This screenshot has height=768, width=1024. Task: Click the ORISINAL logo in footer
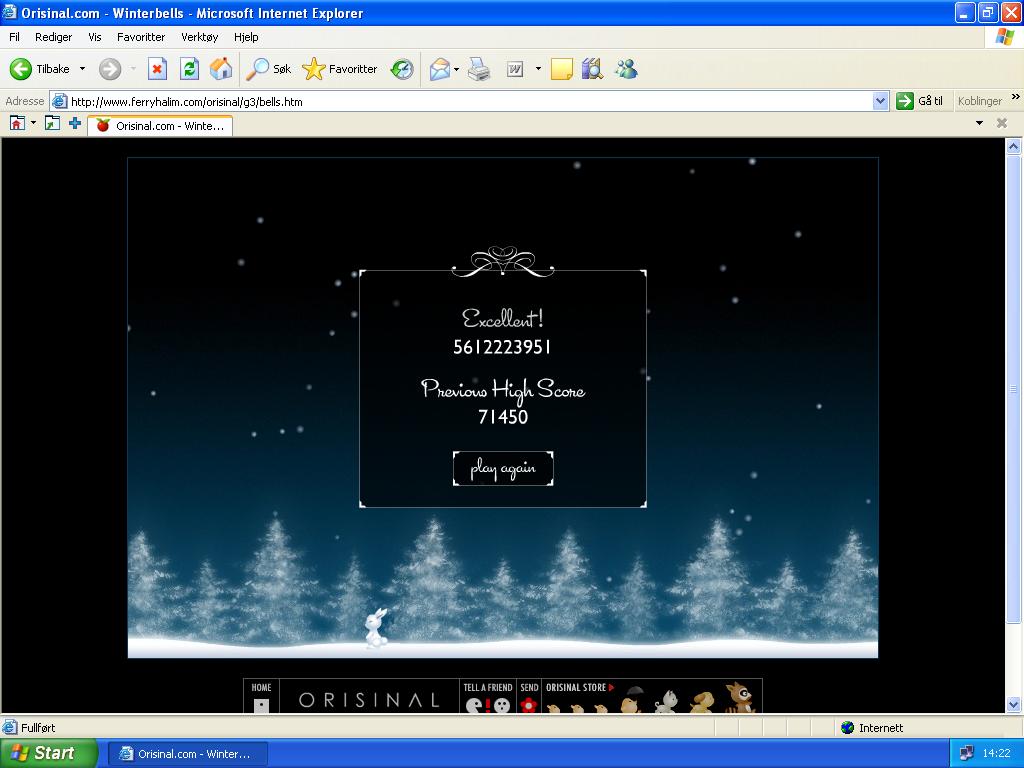click(x=369, y=700)
